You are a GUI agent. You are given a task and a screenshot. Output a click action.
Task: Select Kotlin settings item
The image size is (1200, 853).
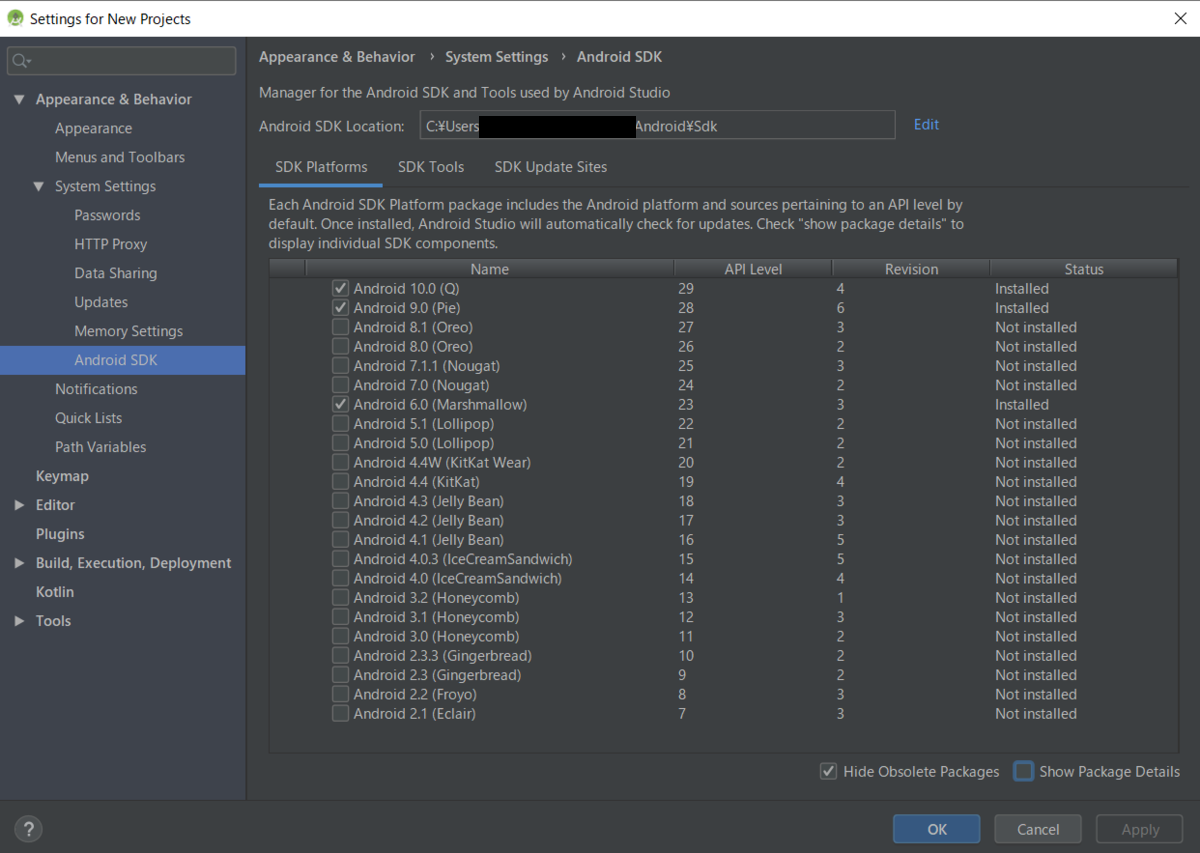(55, 592)
